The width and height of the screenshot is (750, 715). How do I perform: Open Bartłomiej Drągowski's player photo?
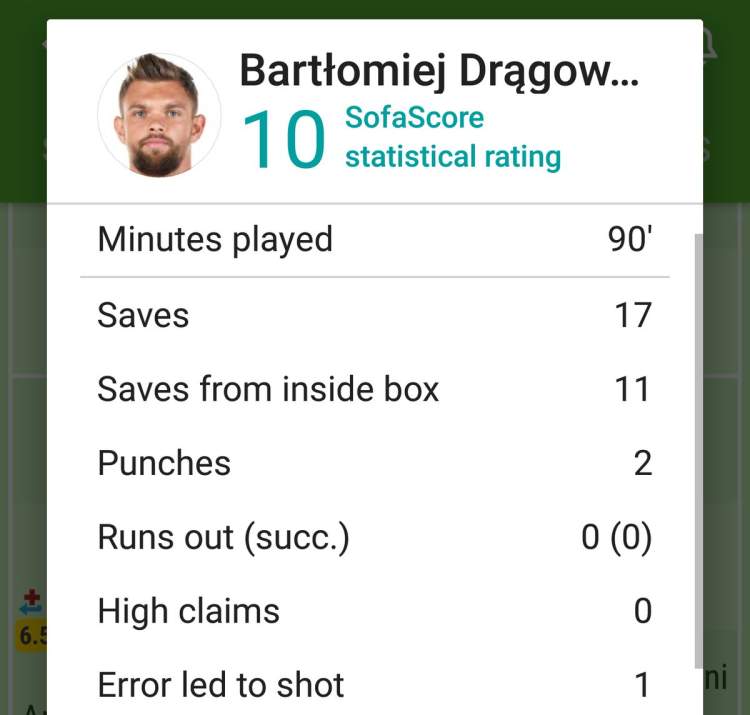(159, 115)
